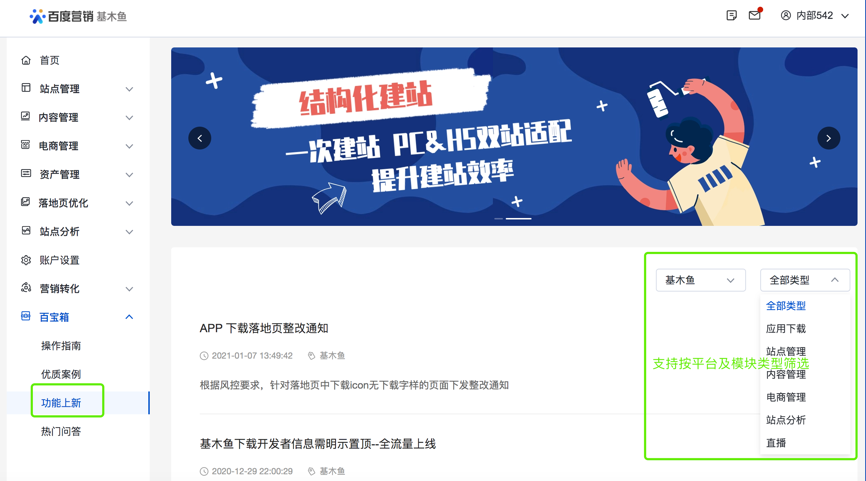Image resolution: width=866 pixels, height=481 pixels.
Task: Close the 全部类型 type dropdown
Action: (x=805, y=280)
